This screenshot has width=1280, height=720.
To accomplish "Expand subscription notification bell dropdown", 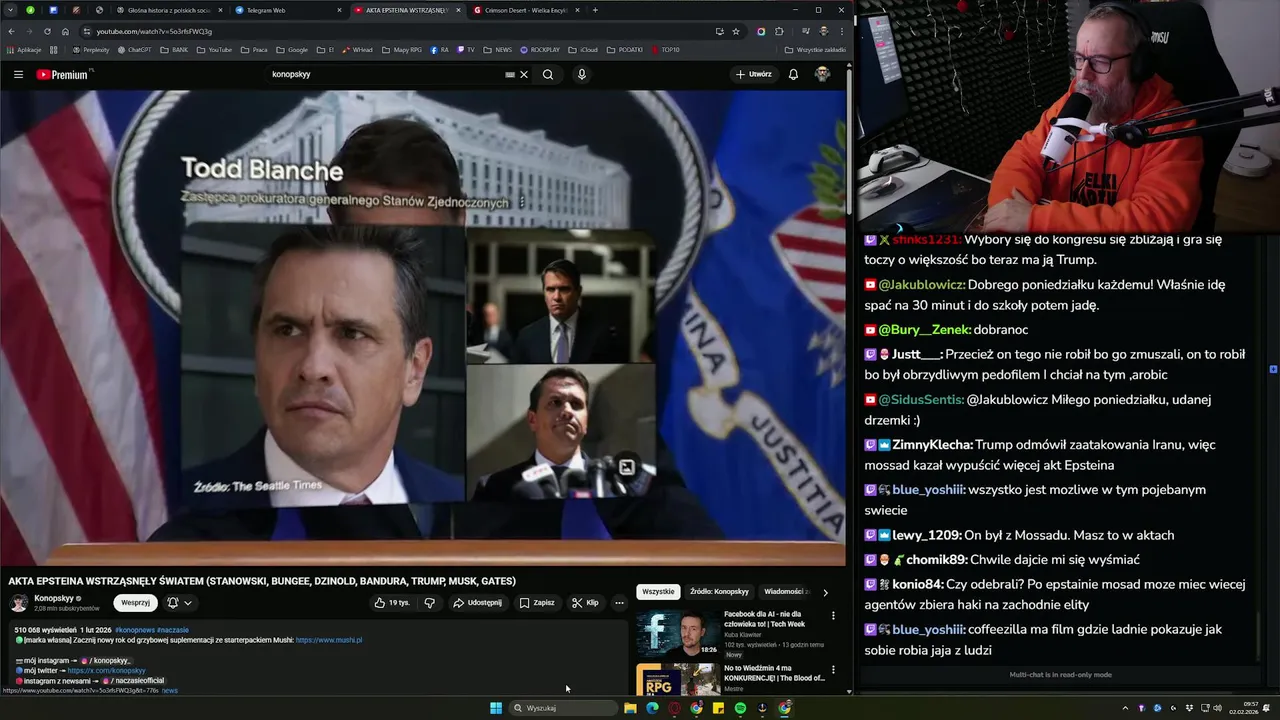I will pyautogui.click(x=179, y=603).
